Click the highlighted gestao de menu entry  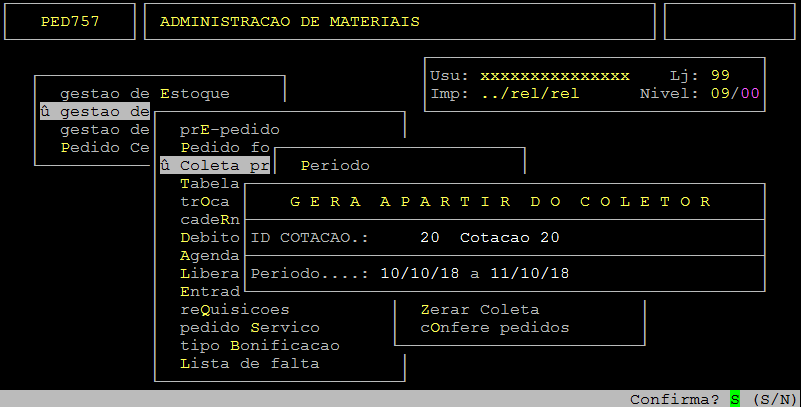pyautogui.click(x=95, y=112)
